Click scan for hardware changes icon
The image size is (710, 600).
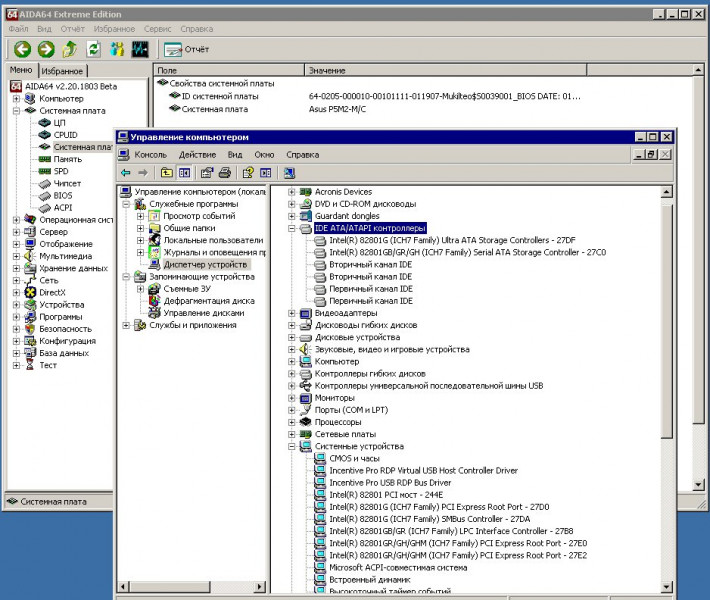(289, 173)
